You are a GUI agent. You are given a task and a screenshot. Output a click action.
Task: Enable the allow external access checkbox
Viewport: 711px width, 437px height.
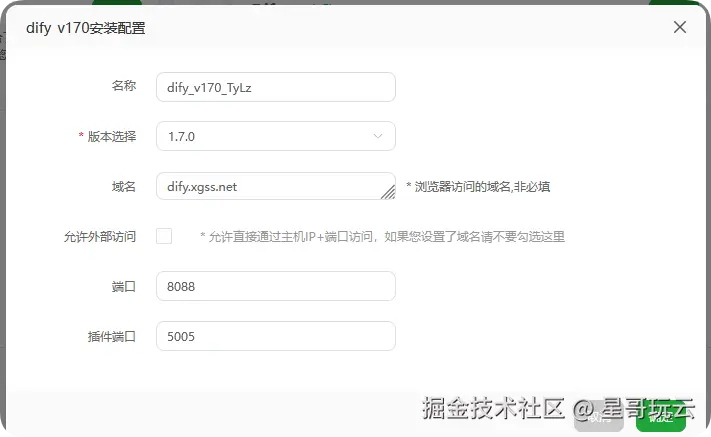coord(164,236)
